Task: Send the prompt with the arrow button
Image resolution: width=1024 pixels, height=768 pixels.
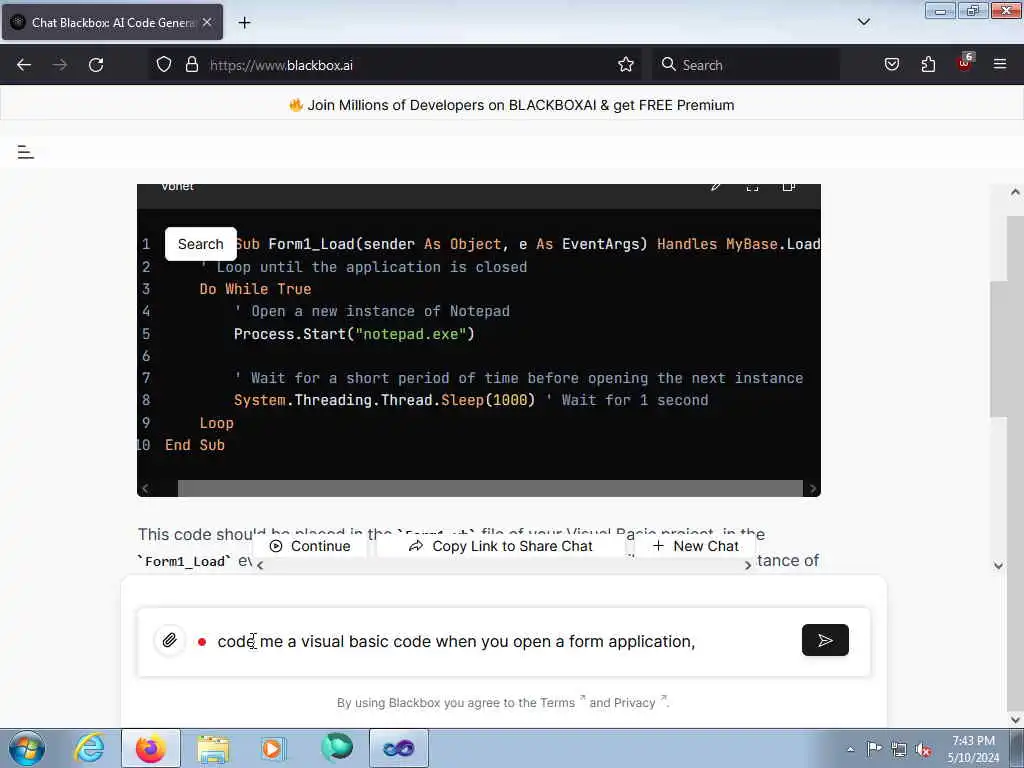Action: point(825,641)
